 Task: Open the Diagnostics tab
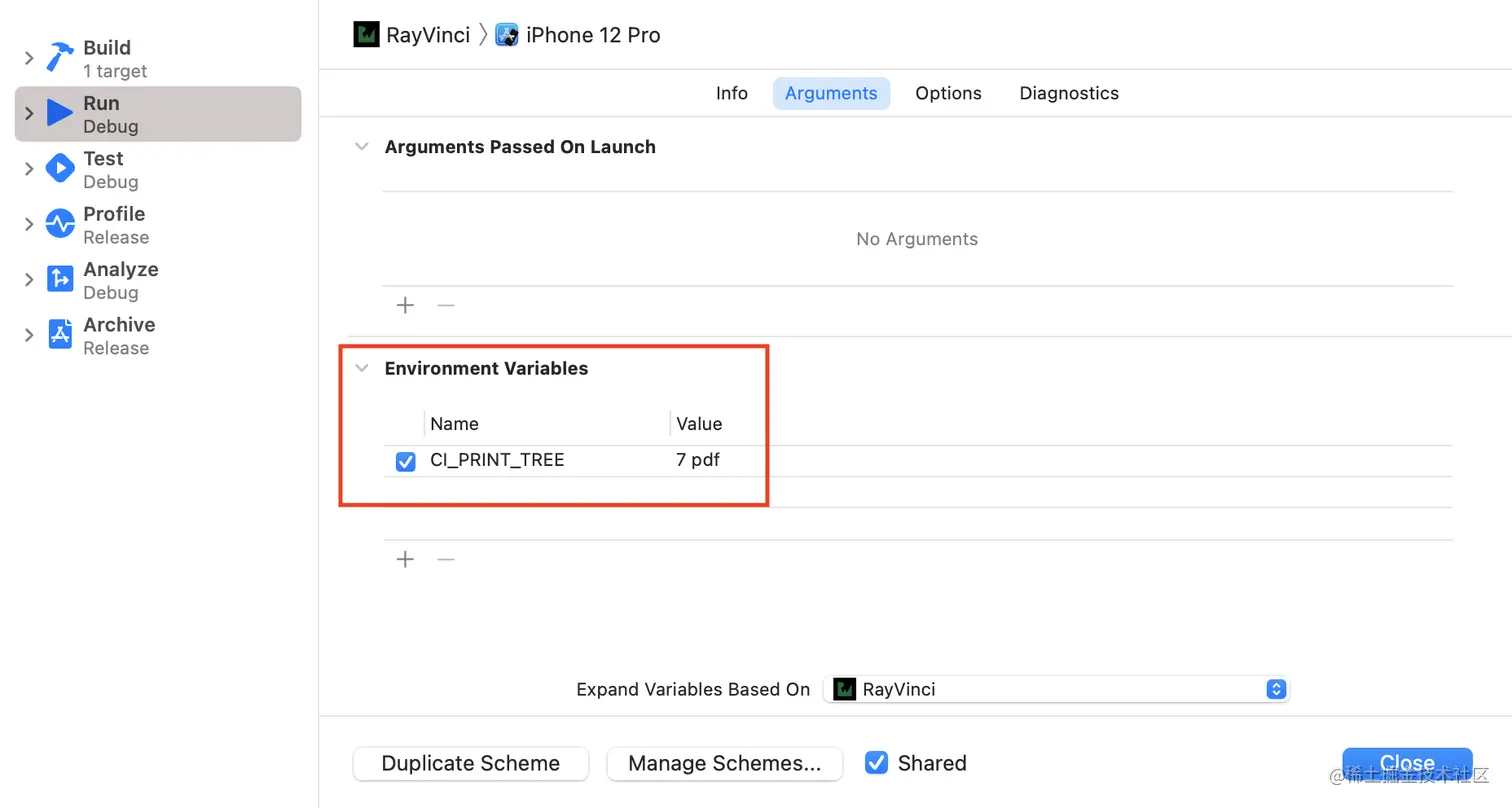[1069, 93]
